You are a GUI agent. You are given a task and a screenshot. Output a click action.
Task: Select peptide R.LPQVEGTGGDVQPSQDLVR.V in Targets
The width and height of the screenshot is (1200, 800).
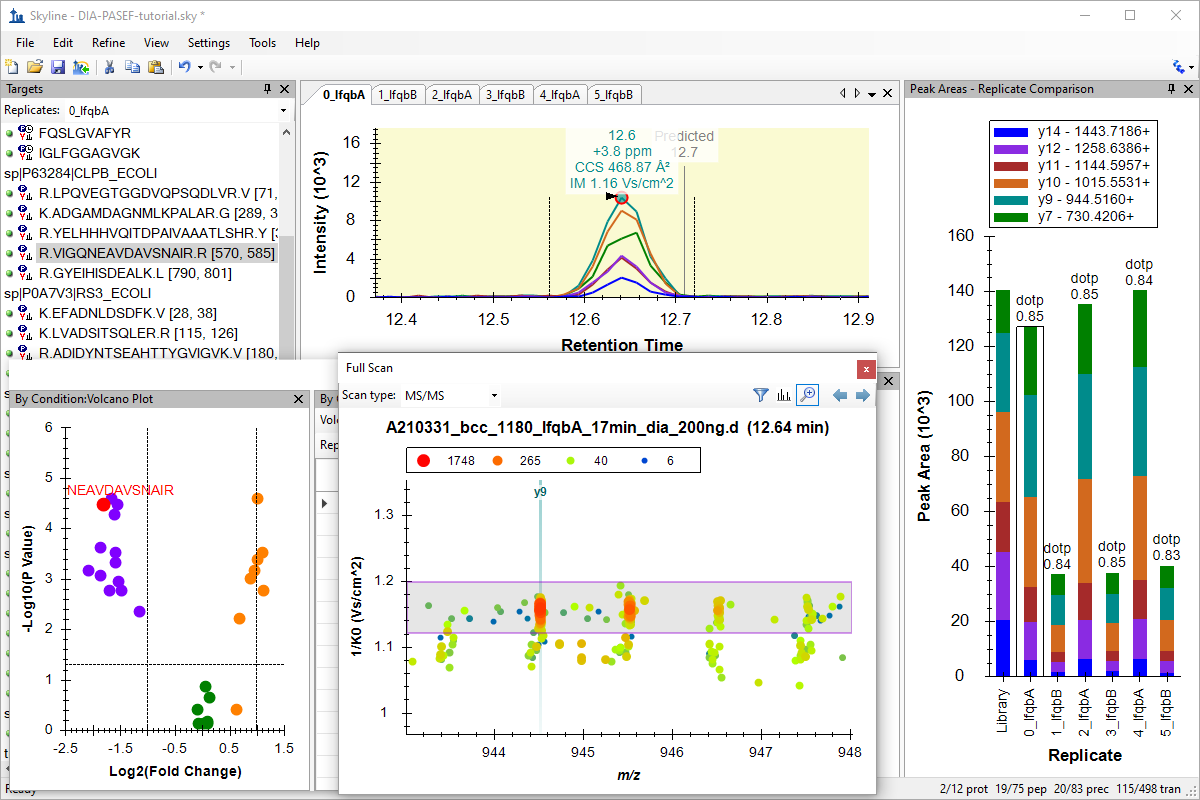click(x=157, y=193)
